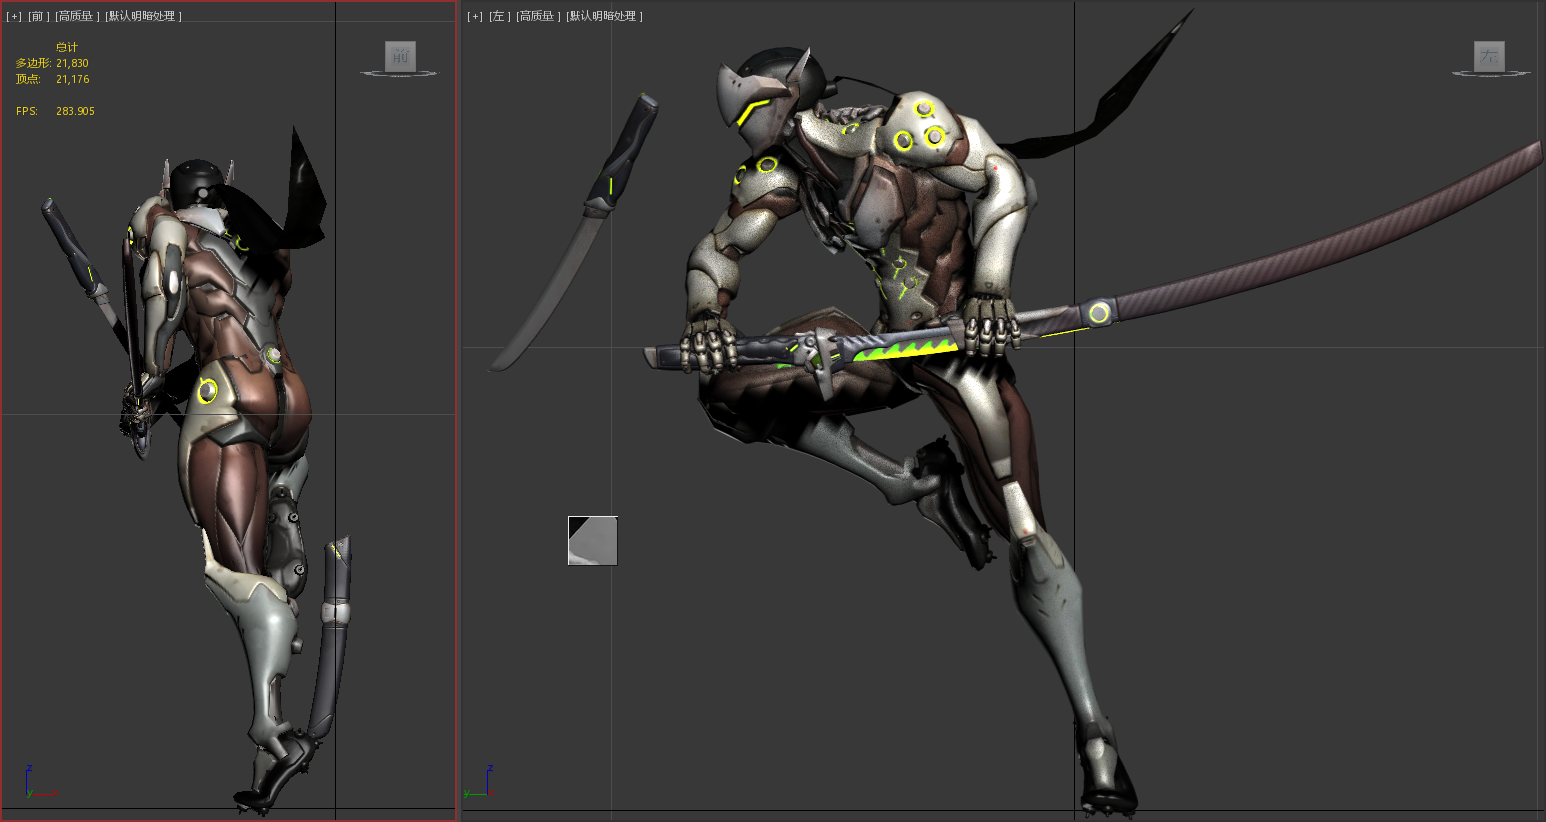Click the 前 face of the ViewCube
This screenshot has width=1546, height=822.
400,56
